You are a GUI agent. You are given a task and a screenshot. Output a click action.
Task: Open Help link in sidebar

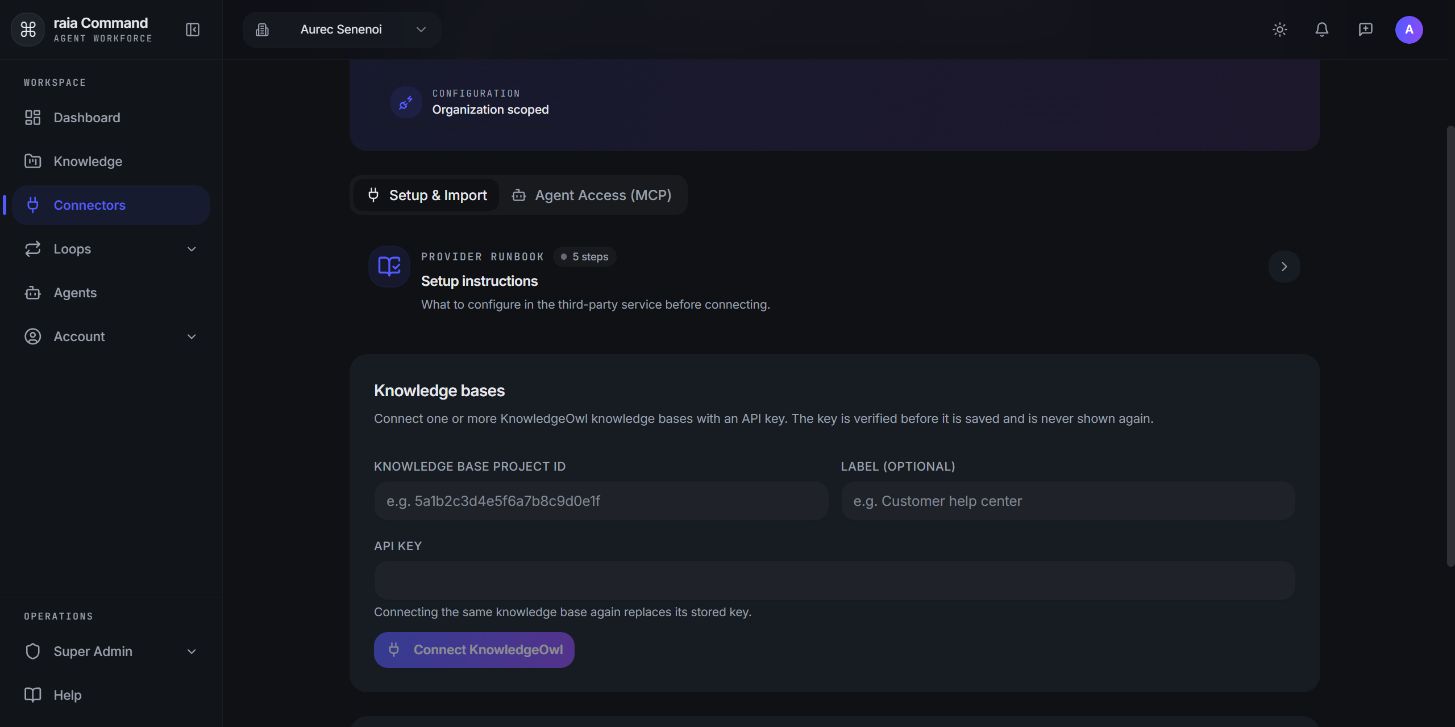[111, 695]
